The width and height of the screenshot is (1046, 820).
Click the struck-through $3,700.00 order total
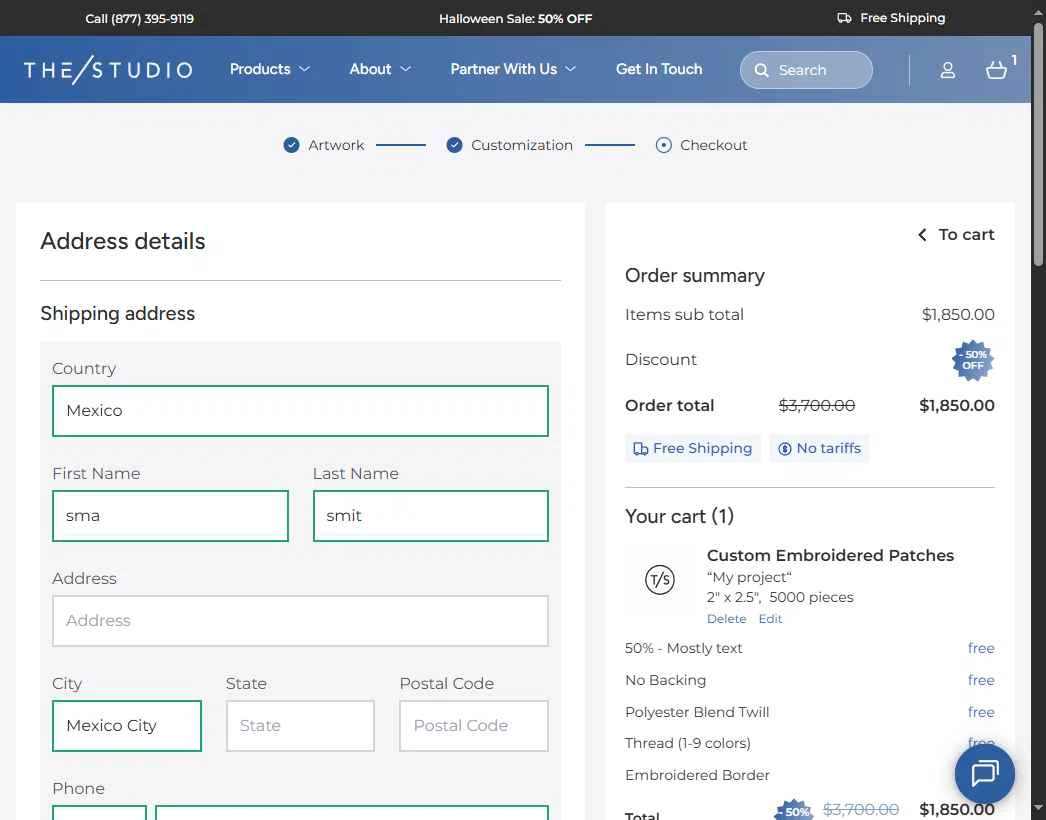point(817,406)
